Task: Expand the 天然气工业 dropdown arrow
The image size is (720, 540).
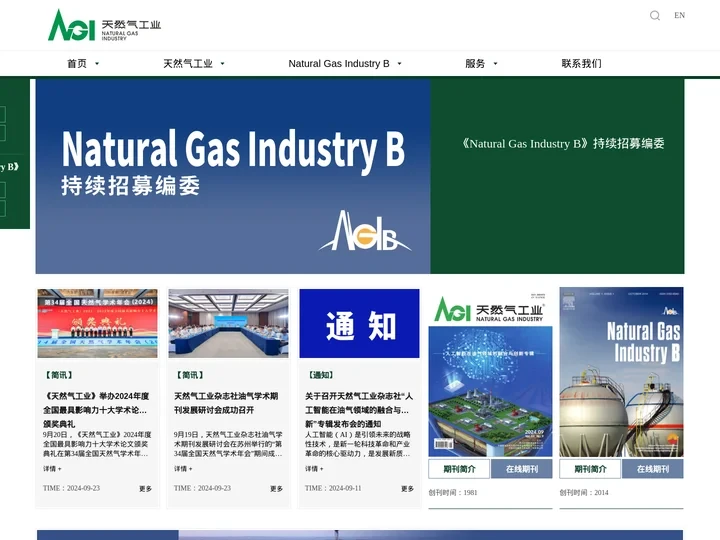Action: pos(223,64)
